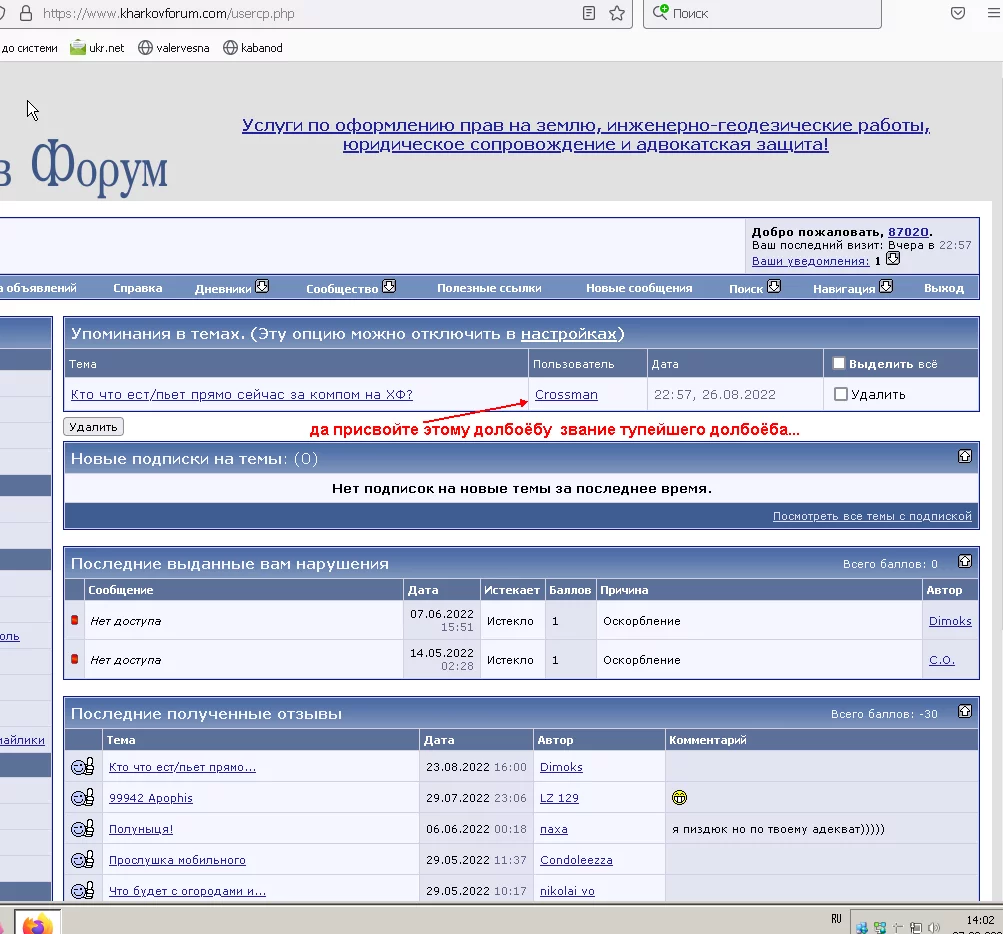This screenshot has width=1003, height=934.
Task: Expand the 'Поиск' dropdown in navbar
Action: [772, 287]
